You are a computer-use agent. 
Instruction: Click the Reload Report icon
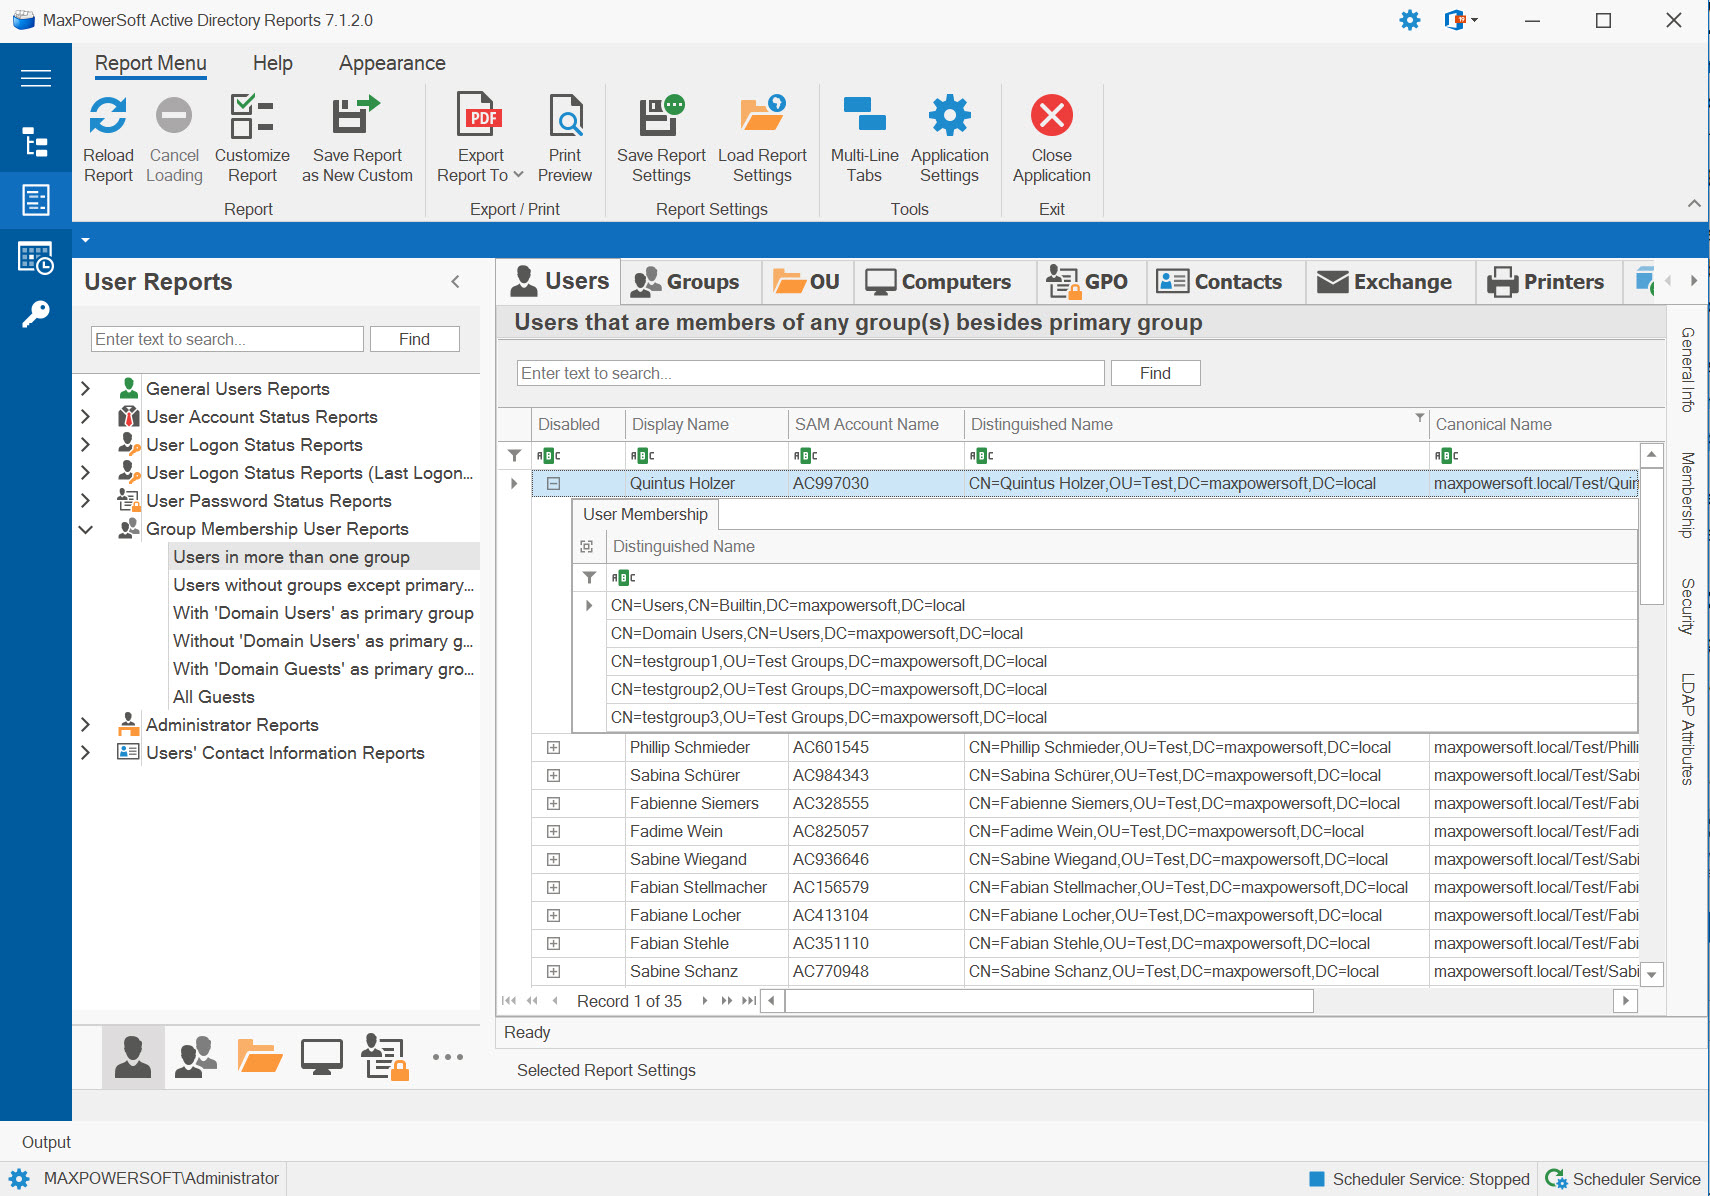[108, 117]
